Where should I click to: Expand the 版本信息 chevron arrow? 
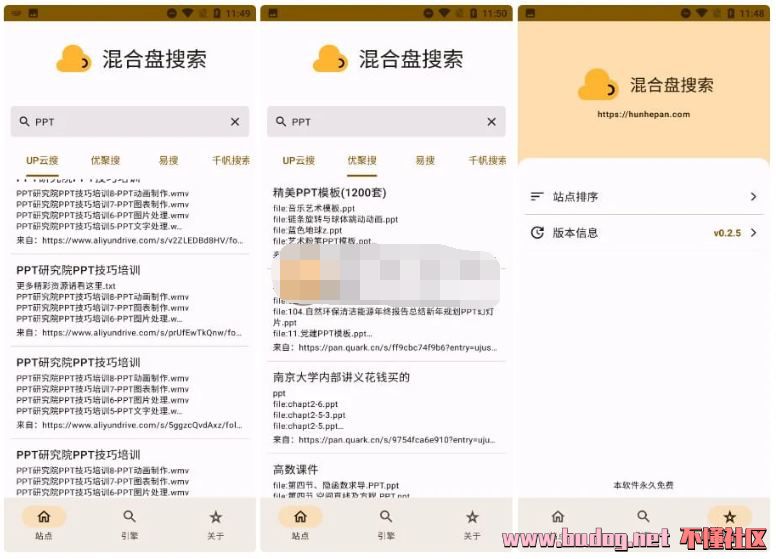(753, 233)
